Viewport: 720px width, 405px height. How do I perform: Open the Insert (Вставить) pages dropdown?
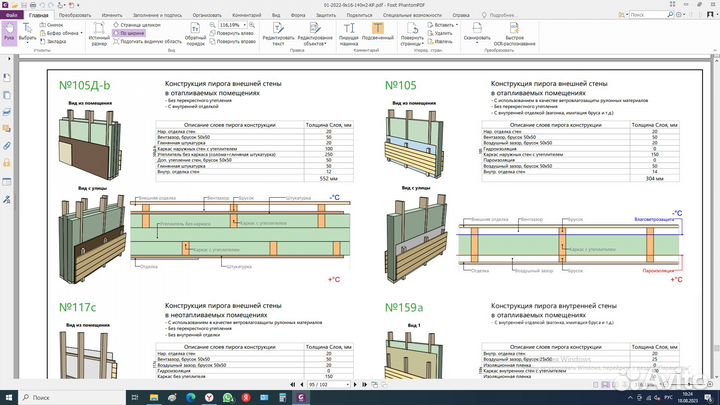pos(443,25)
